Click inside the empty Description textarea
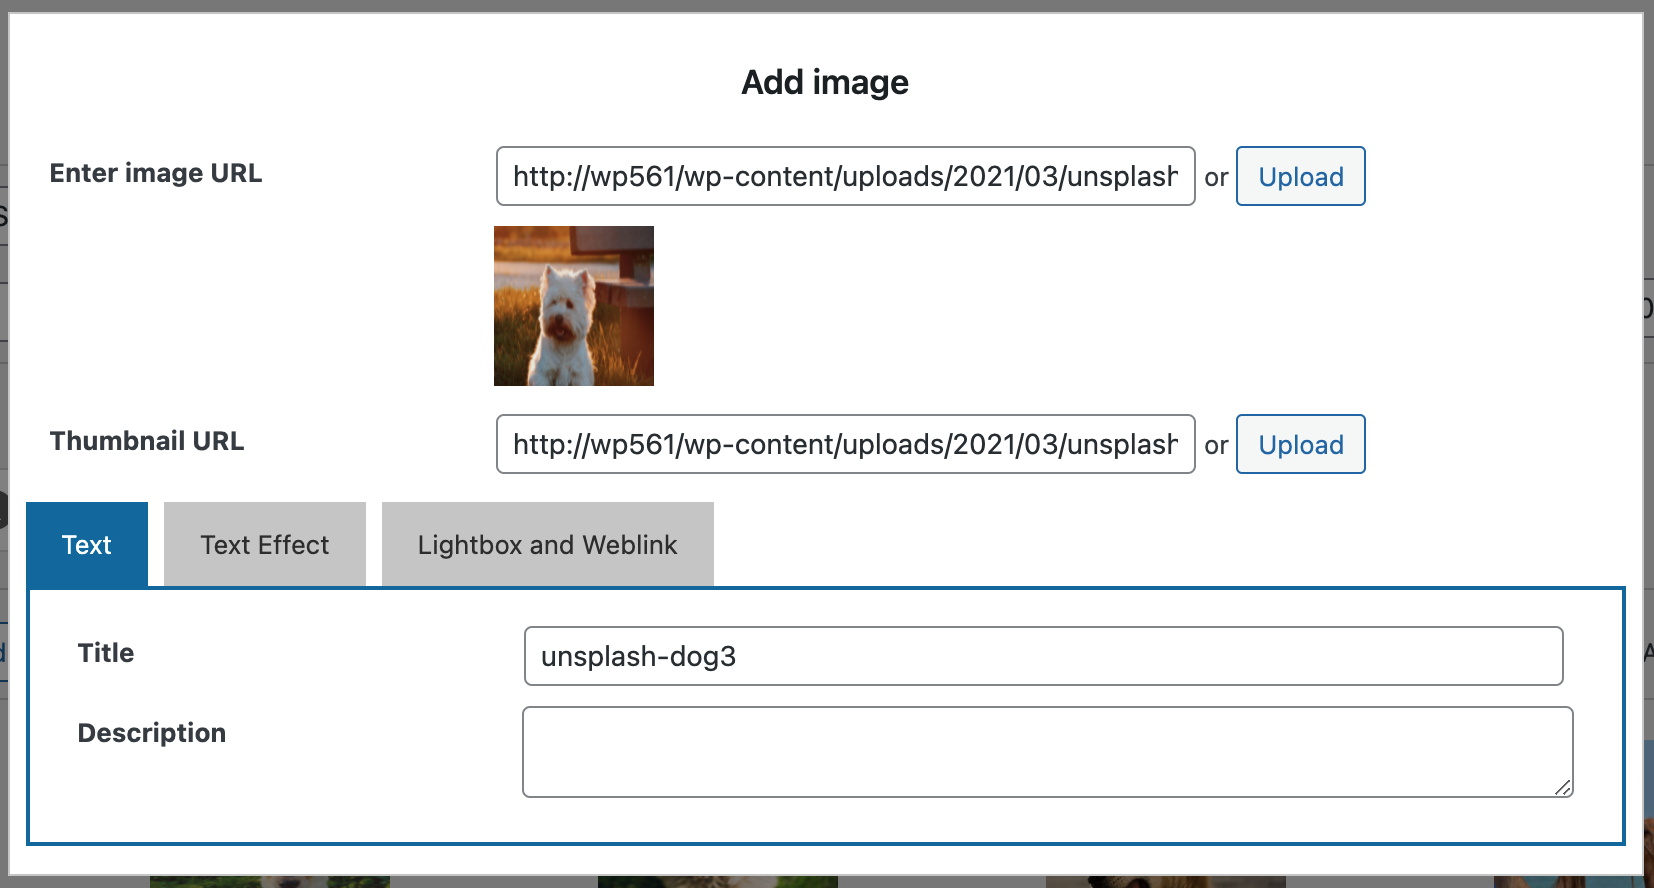 1047,752
